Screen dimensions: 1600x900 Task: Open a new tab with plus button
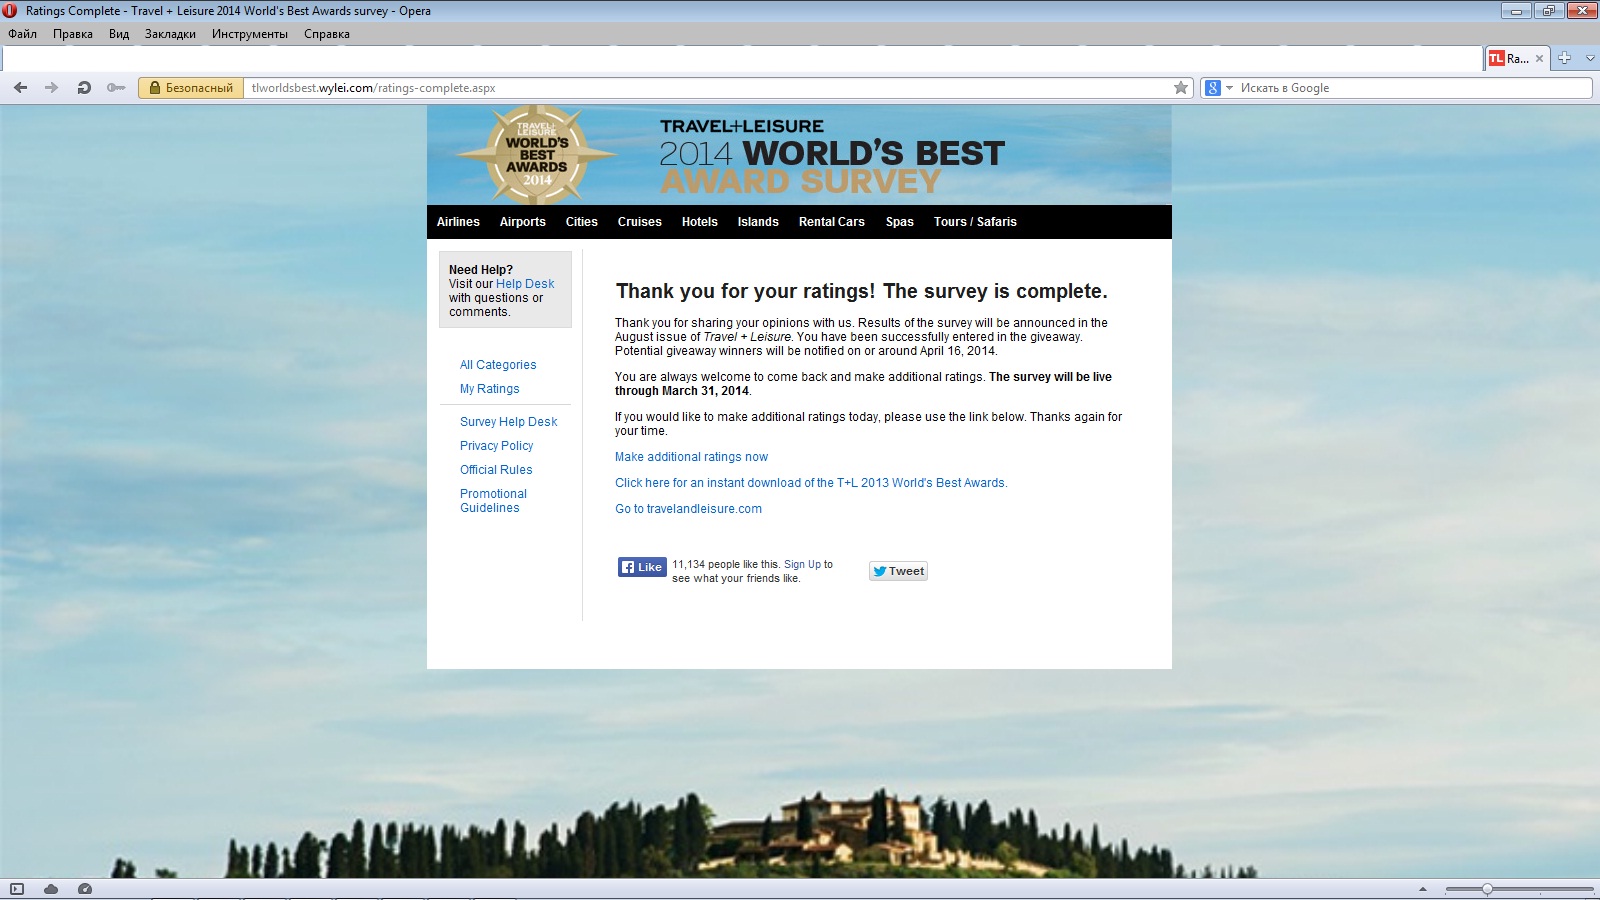(1564, 58)
